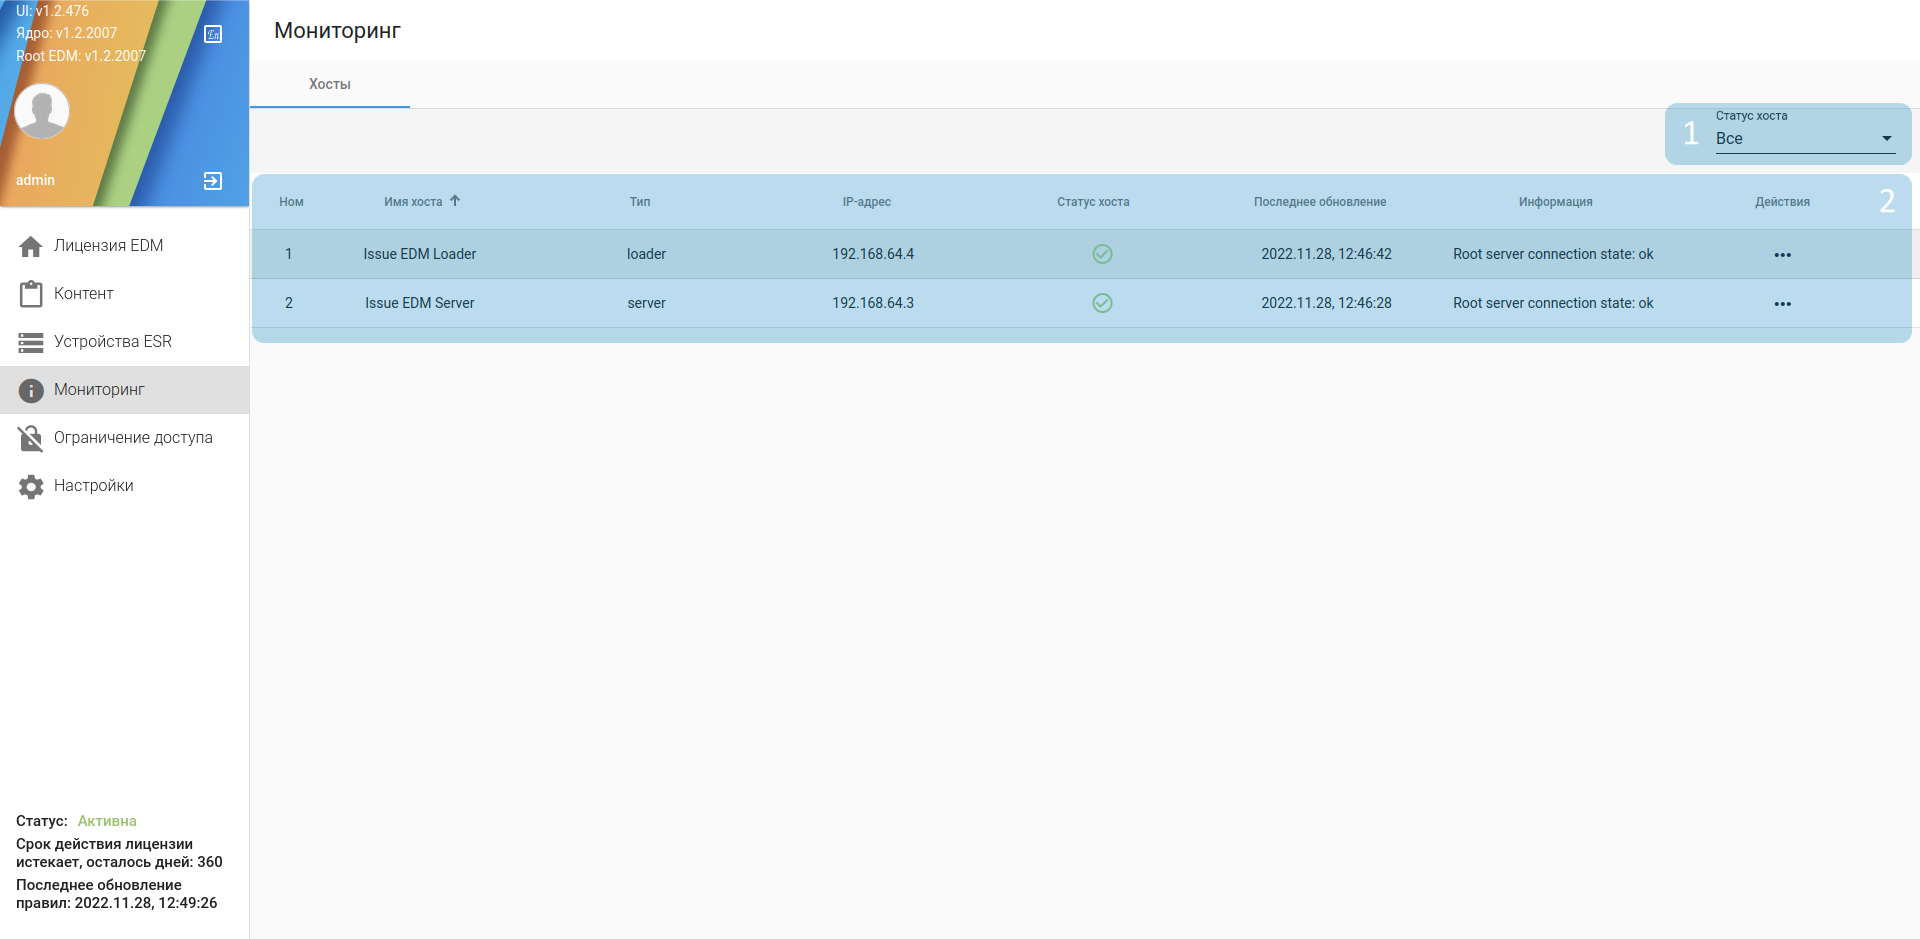The height and width of the screenshot is (939, 1920).
Task: Go to the Контент section
Action: point(125,294)
